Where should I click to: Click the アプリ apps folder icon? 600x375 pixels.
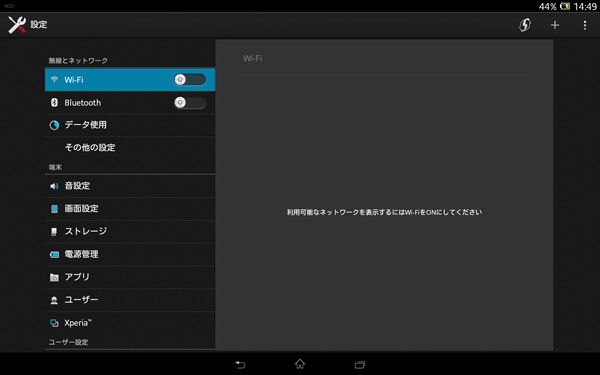click(54, 277)
